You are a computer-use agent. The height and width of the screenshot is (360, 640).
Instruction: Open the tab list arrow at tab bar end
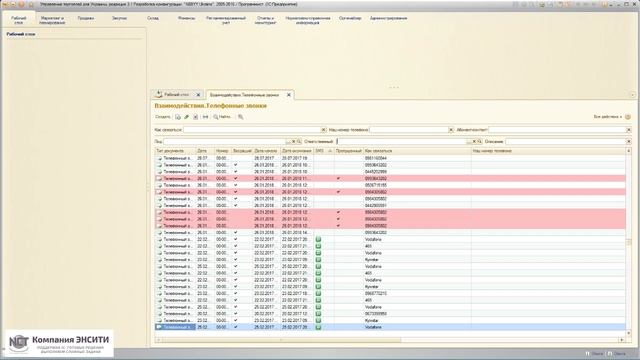(x=633, y=95)
